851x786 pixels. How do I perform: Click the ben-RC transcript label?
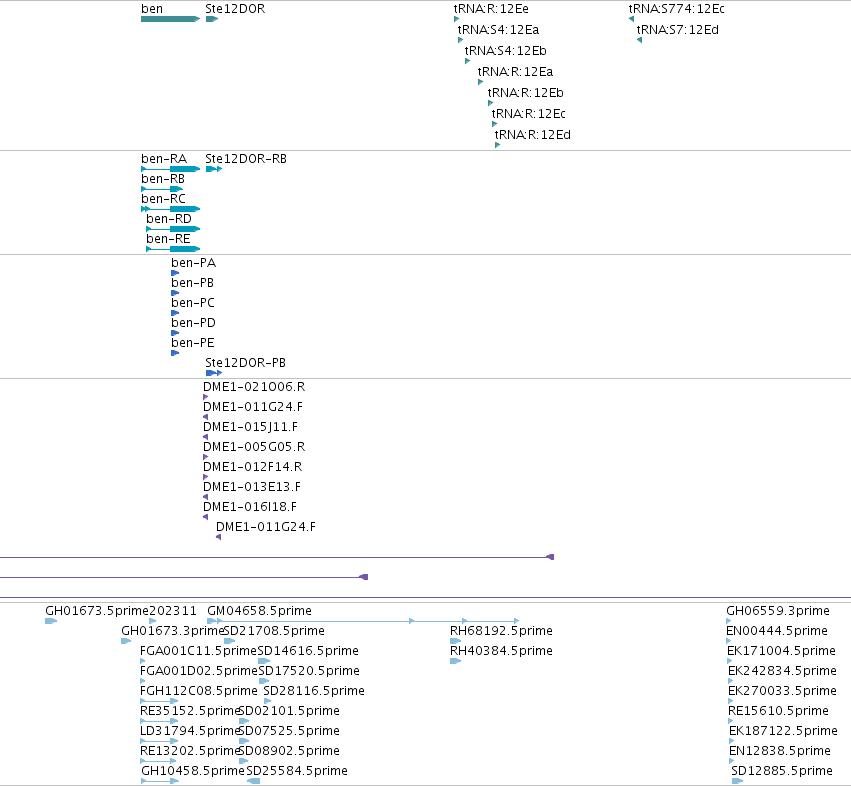(x=163, y=199)
